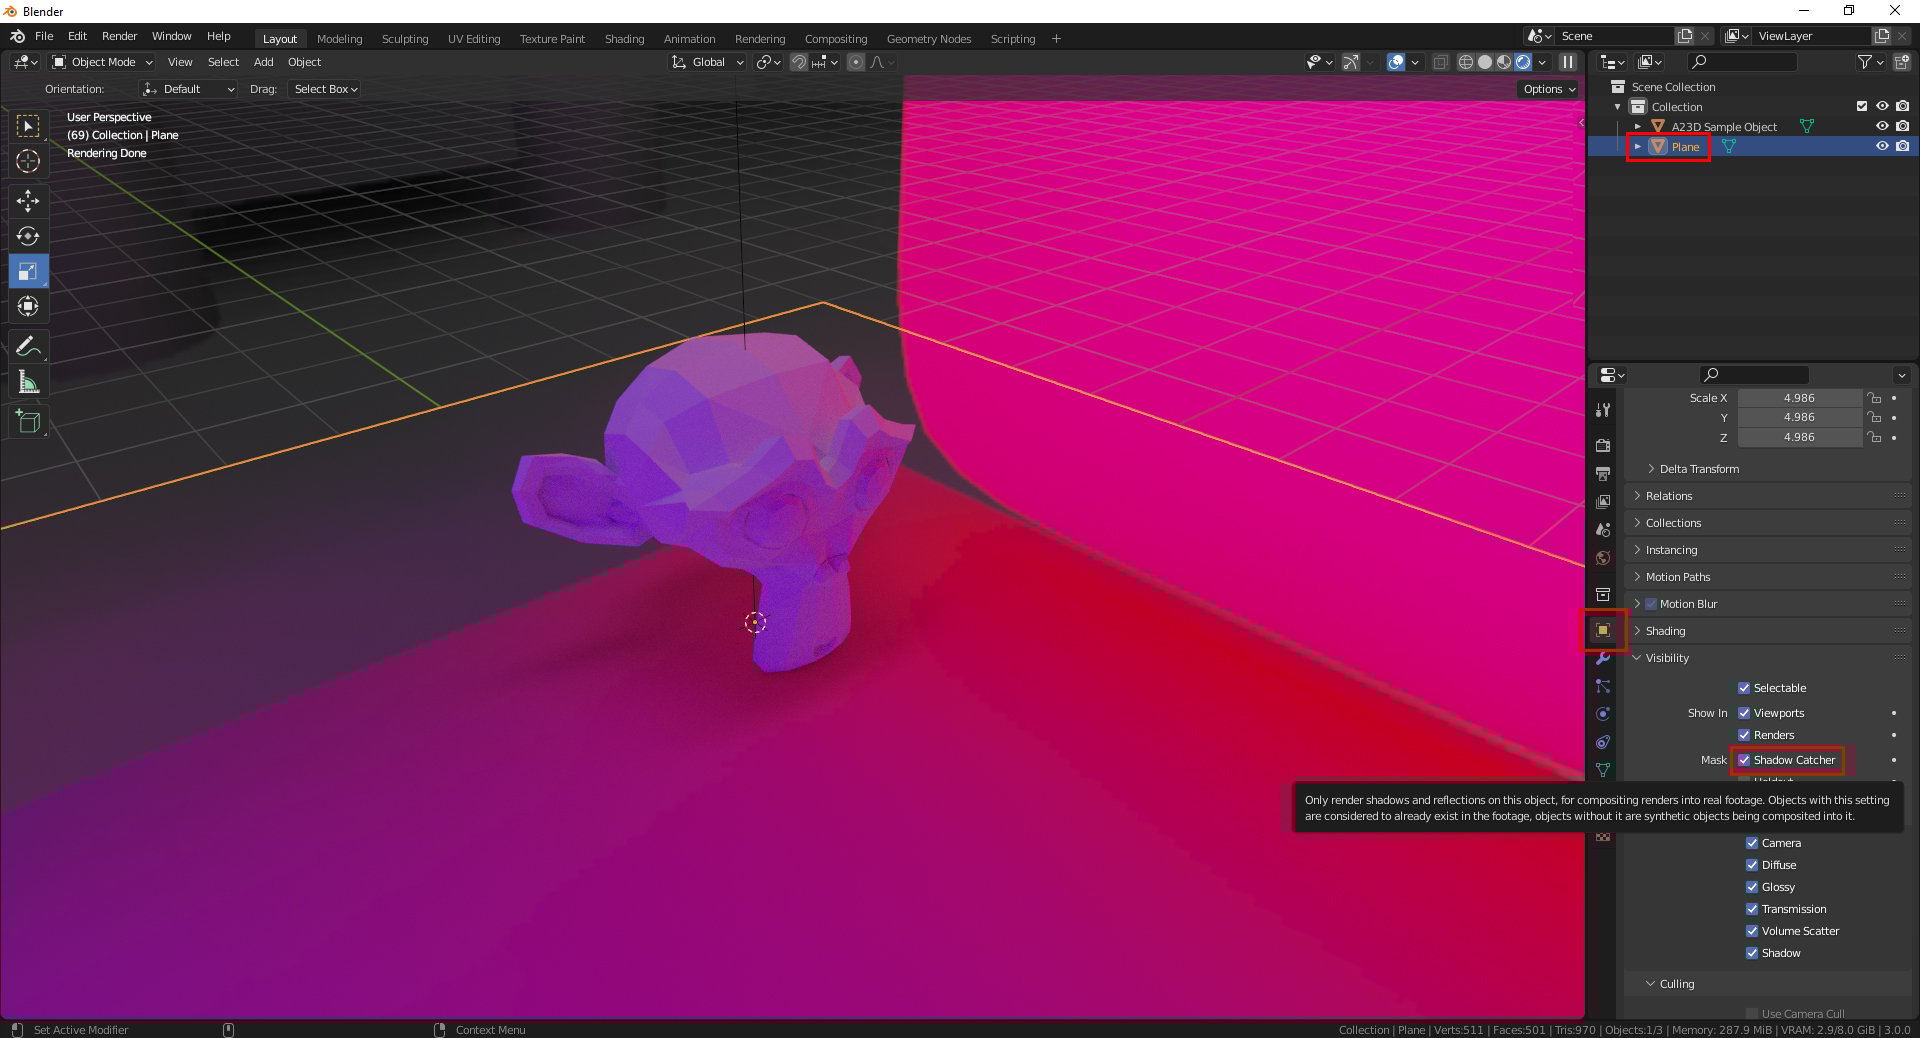This screenshot has width=1920, height=1038.
Task: Select the Move tool in toolbar
Action: [28, 201]
